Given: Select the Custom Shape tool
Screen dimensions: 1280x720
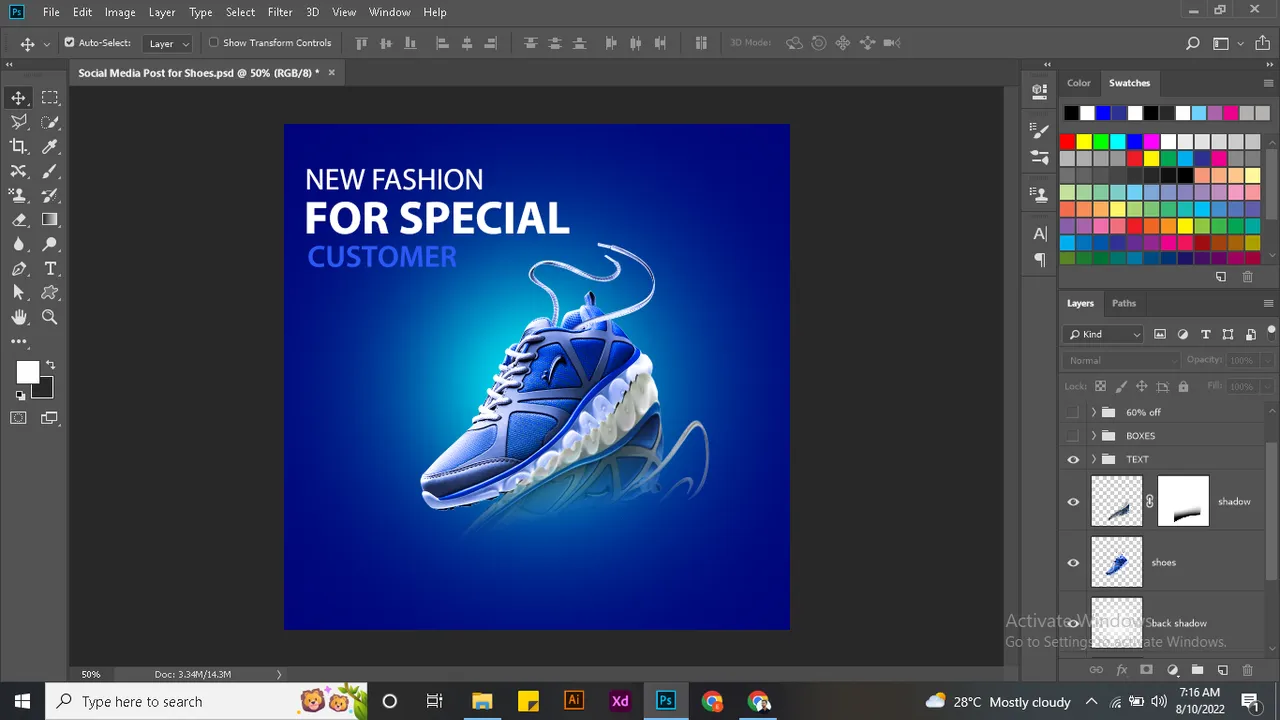Looking at the screenshot, I should pyautogui.click(x=50, y=293).
